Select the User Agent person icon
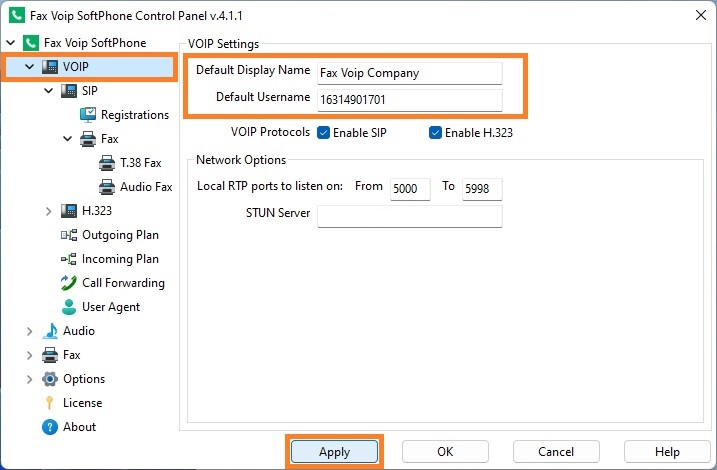 click(69, 307)
